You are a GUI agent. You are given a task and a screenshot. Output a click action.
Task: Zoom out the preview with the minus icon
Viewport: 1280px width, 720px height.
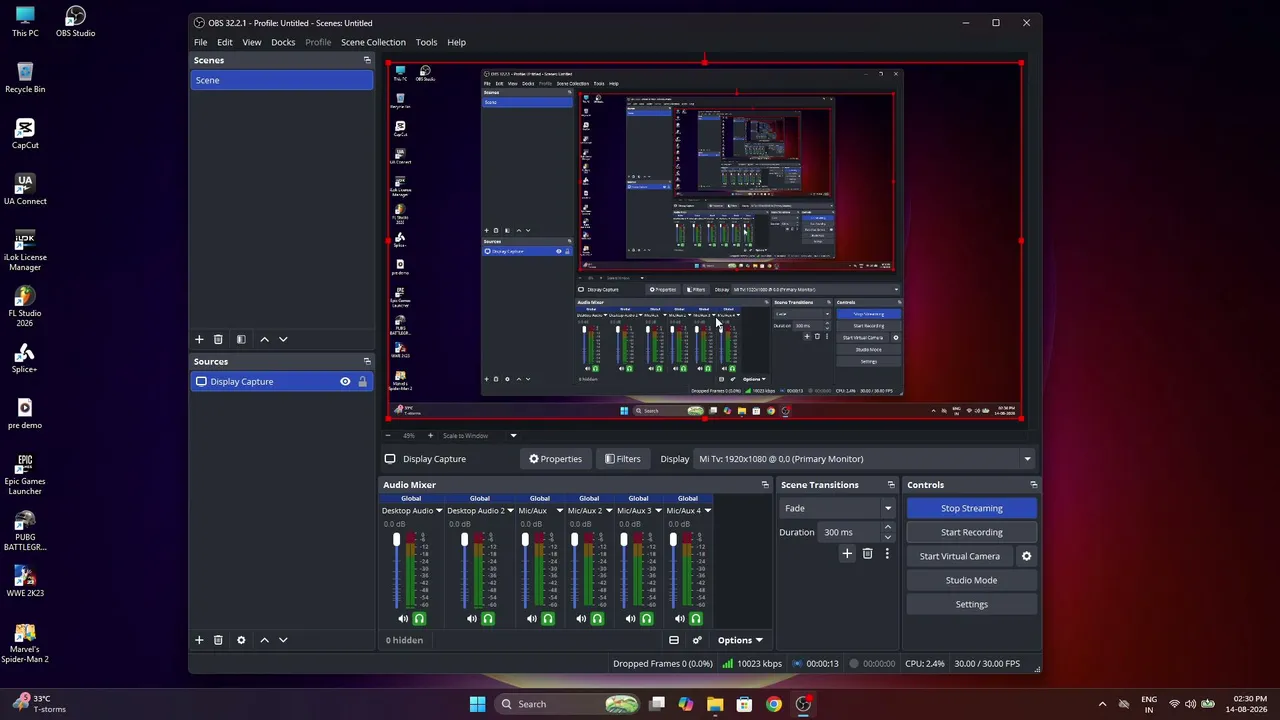[388, 435]
